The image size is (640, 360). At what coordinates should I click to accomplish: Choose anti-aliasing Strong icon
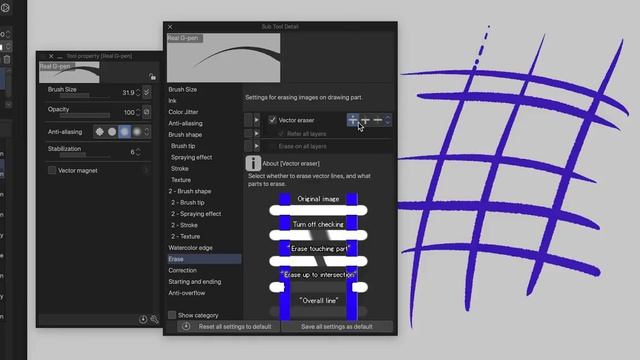(x=137, y=131)
